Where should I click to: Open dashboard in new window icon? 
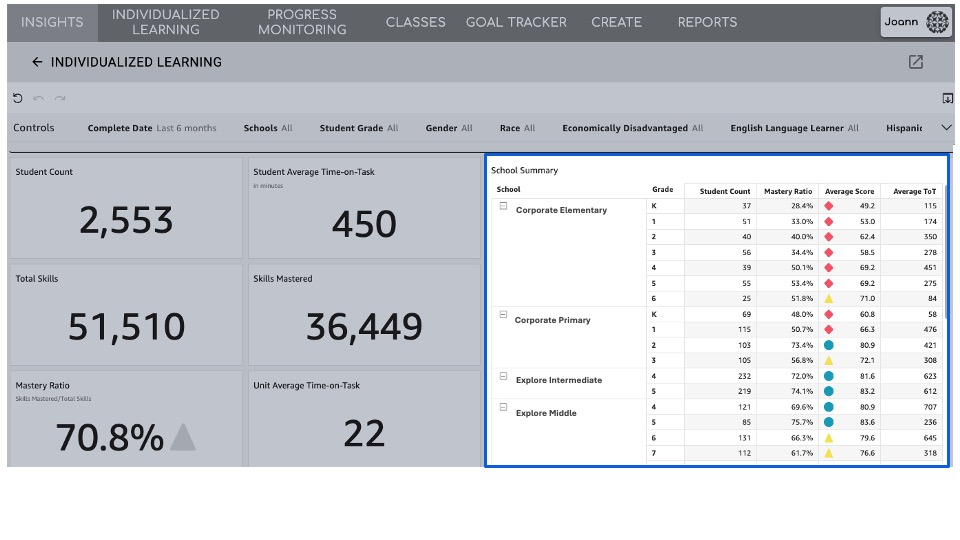point(915,62)
